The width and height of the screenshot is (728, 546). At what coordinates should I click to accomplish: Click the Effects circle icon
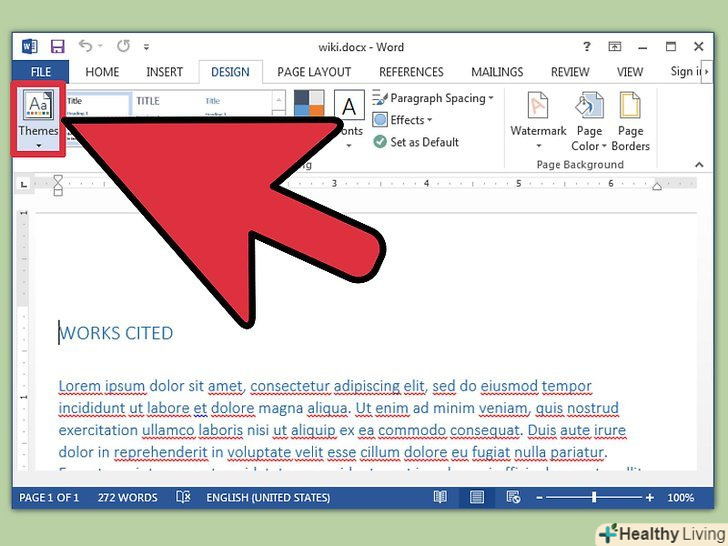pyautogui.click(x=380, y=120)
